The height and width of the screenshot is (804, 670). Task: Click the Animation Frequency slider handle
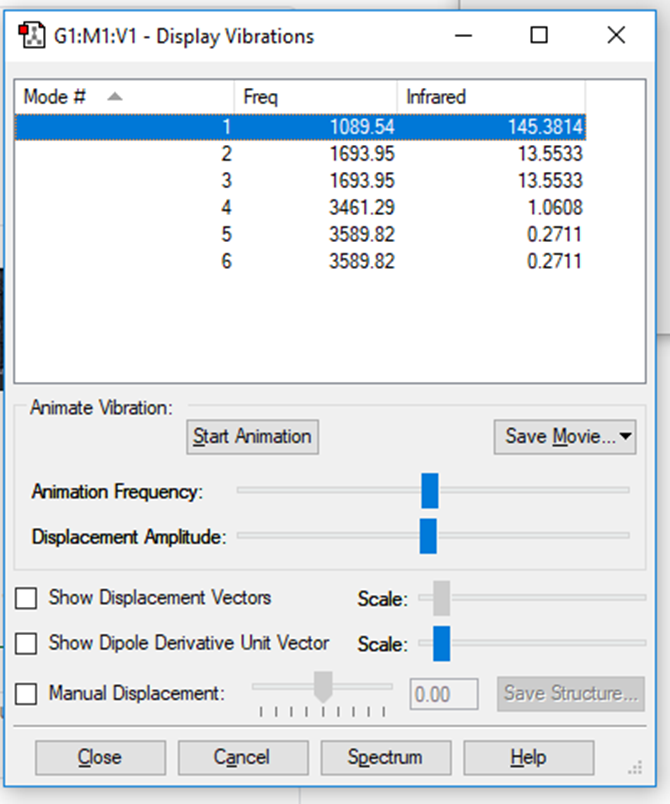[x=430, y=491]
